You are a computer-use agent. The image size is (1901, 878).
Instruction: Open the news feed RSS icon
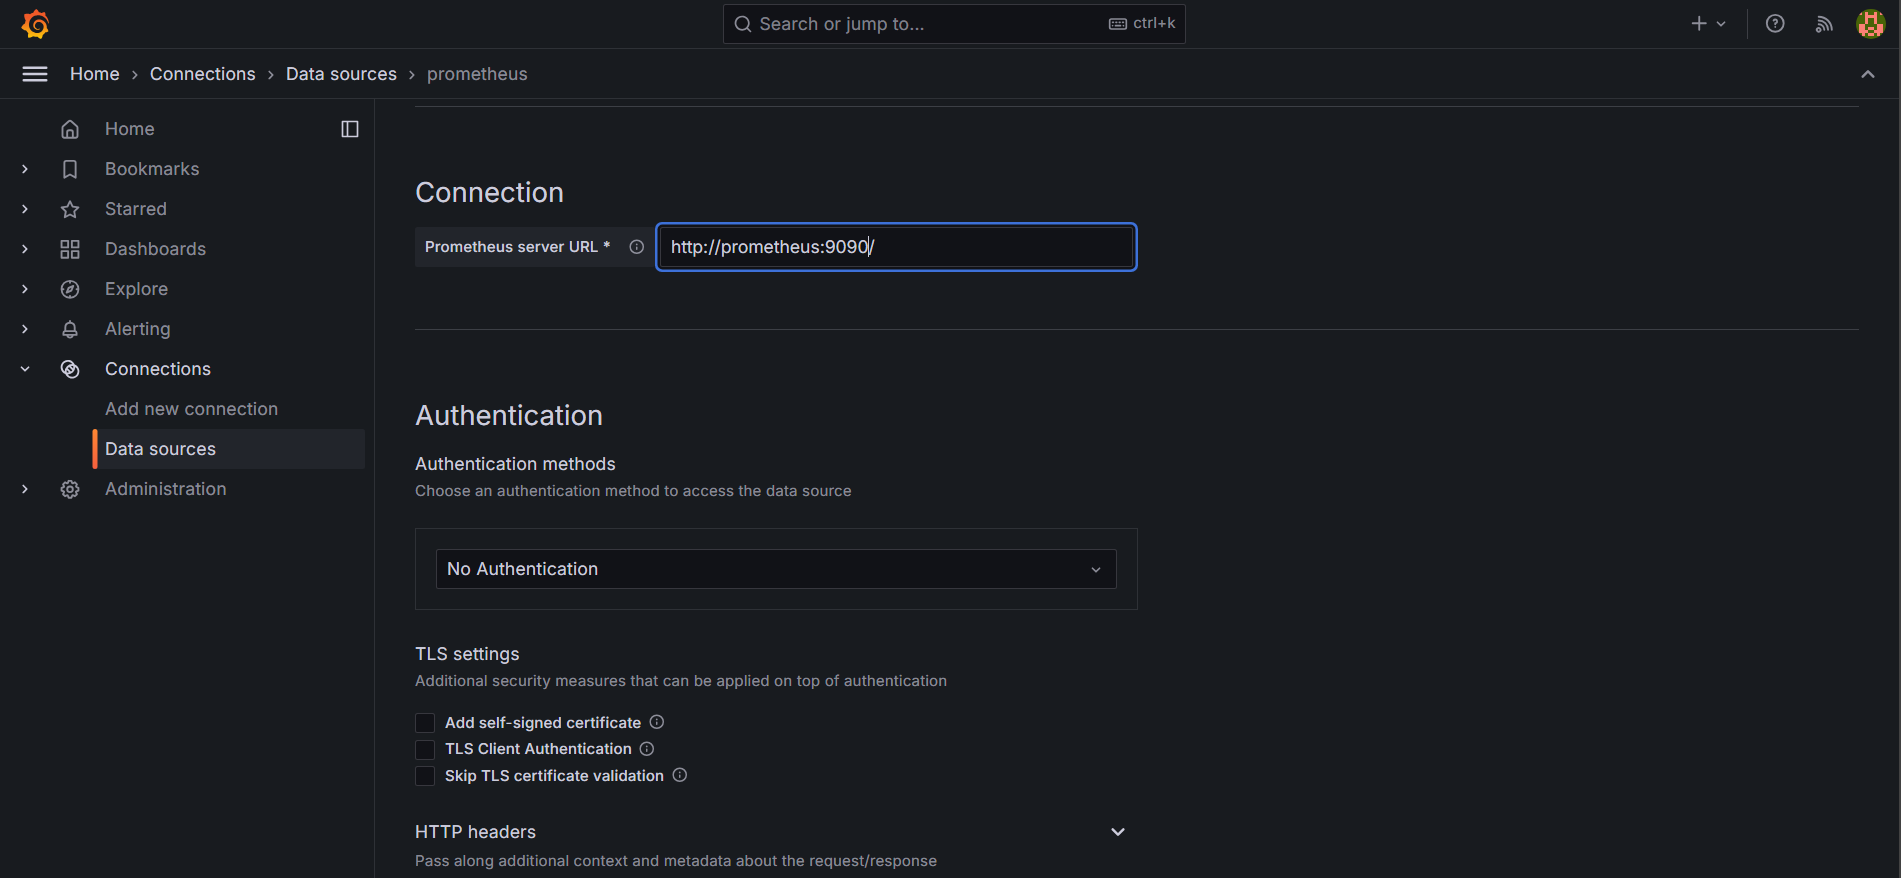[x=1824, y=24]
